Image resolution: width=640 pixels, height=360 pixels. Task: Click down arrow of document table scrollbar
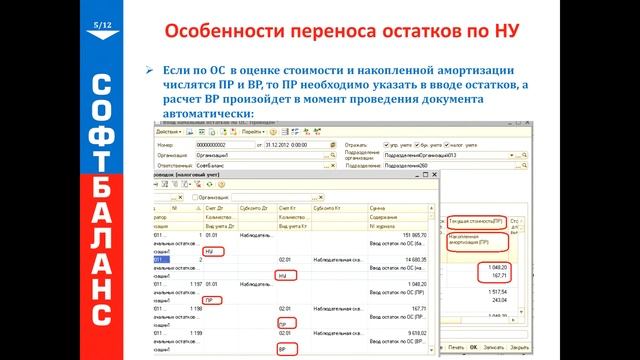(521, 312)
